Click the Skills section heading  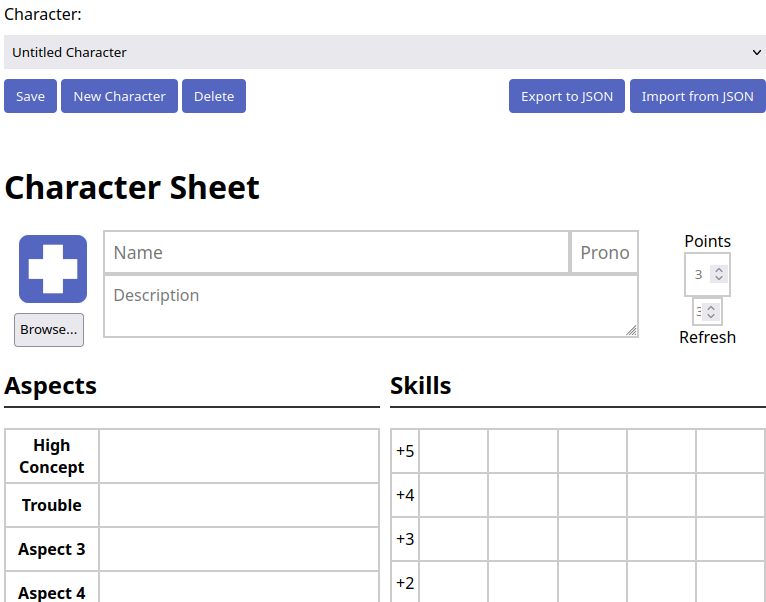point(421,386)
